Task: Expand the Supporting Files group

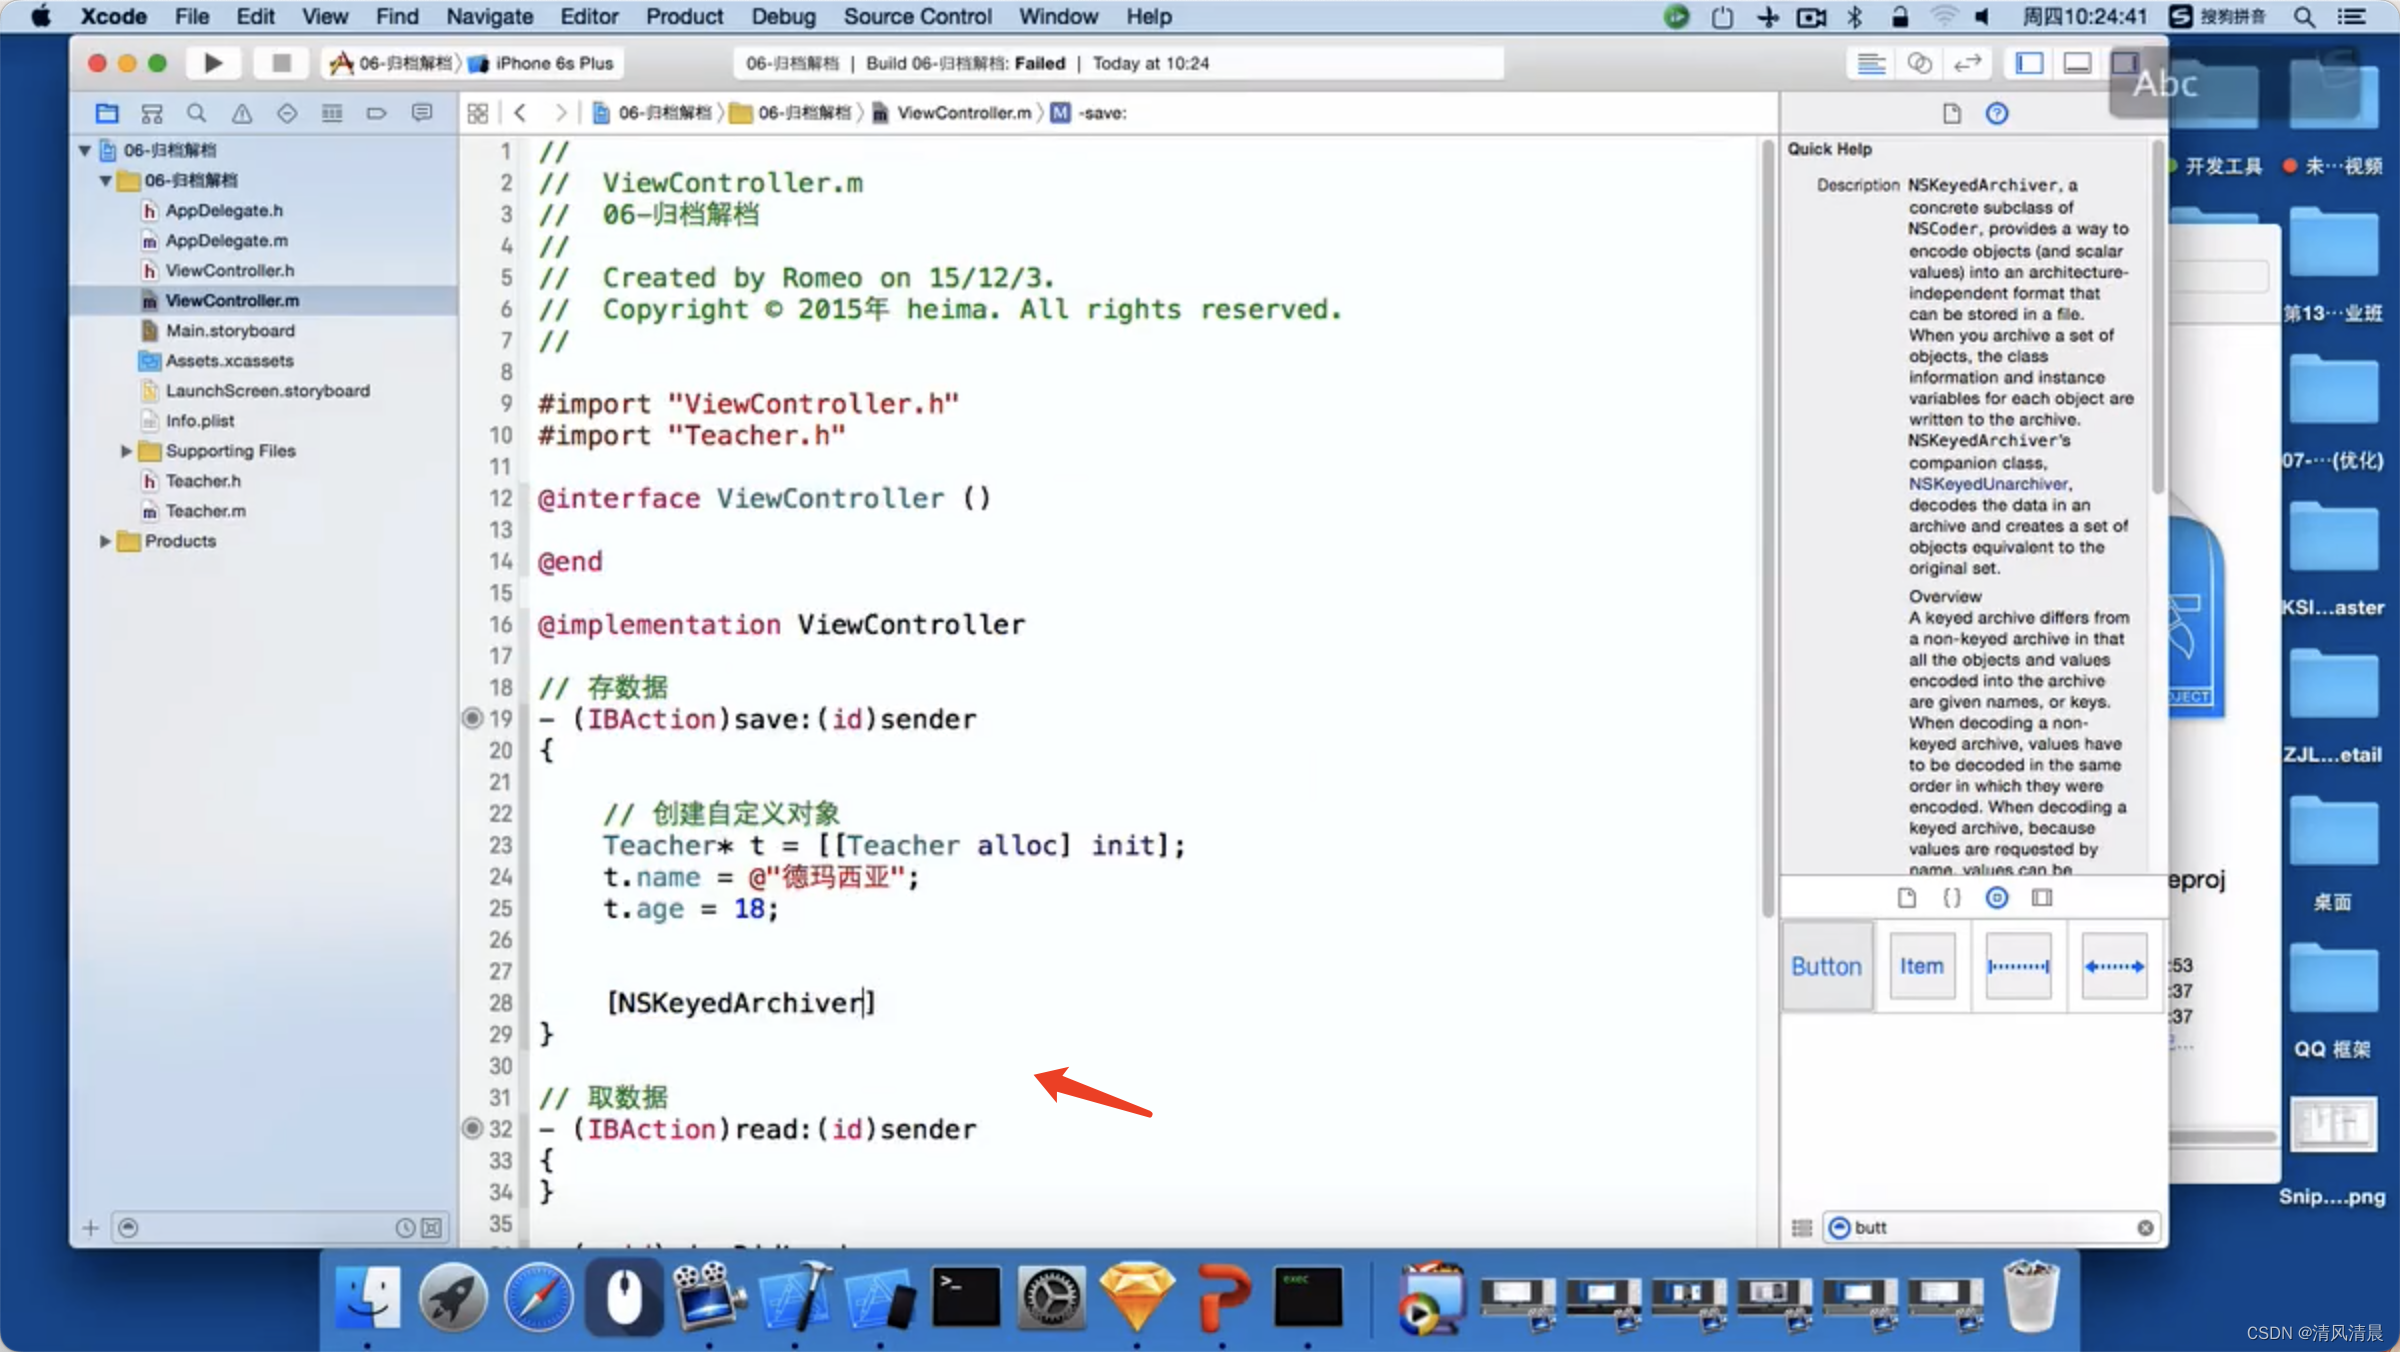Action: pyautogui.click(x=126, y=451)
